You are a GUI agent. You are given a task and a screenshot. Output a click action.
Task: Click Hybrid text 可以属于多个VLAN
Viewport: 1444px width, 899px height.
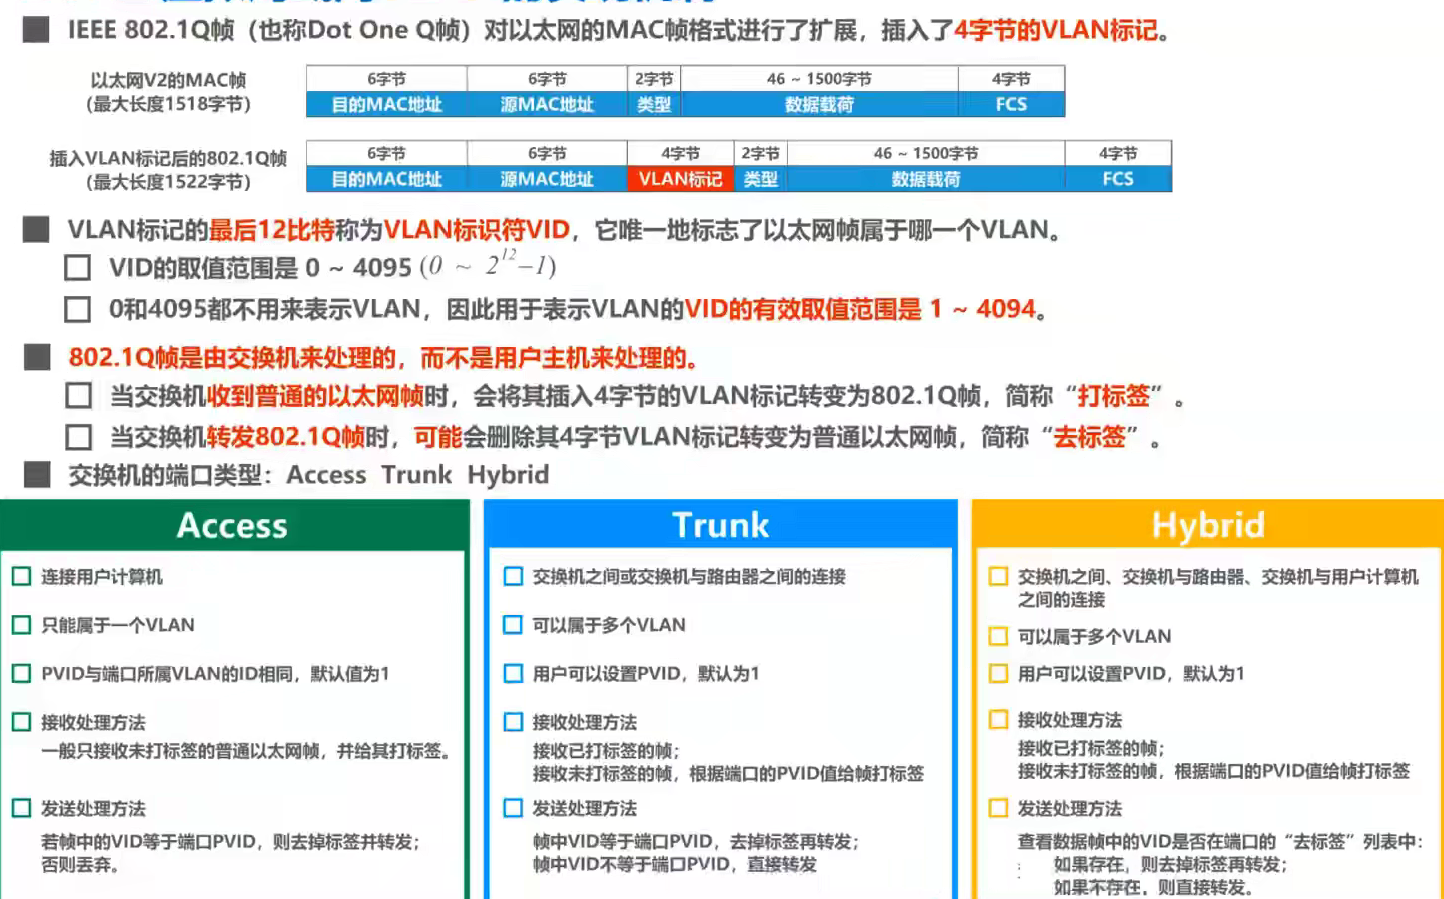tap(1094, 637)
